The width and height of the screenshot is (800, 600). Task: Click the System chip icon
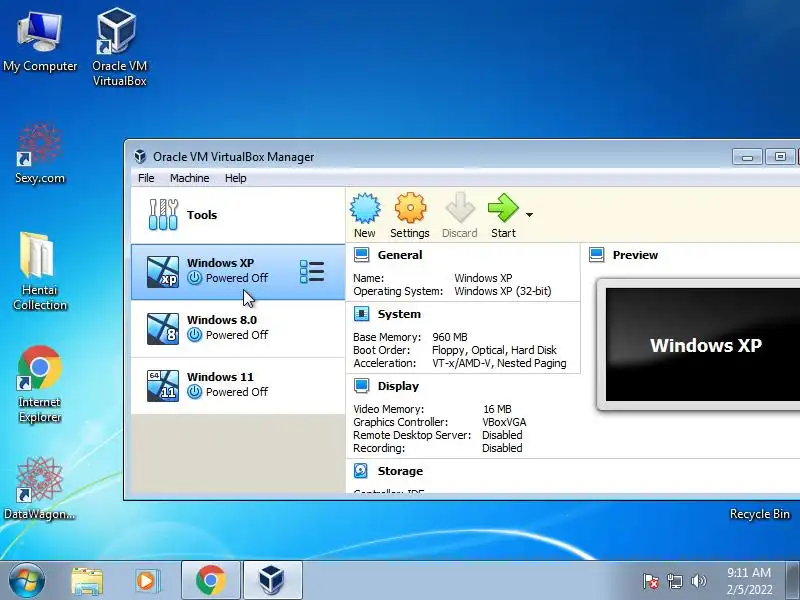tap(362, 314)
